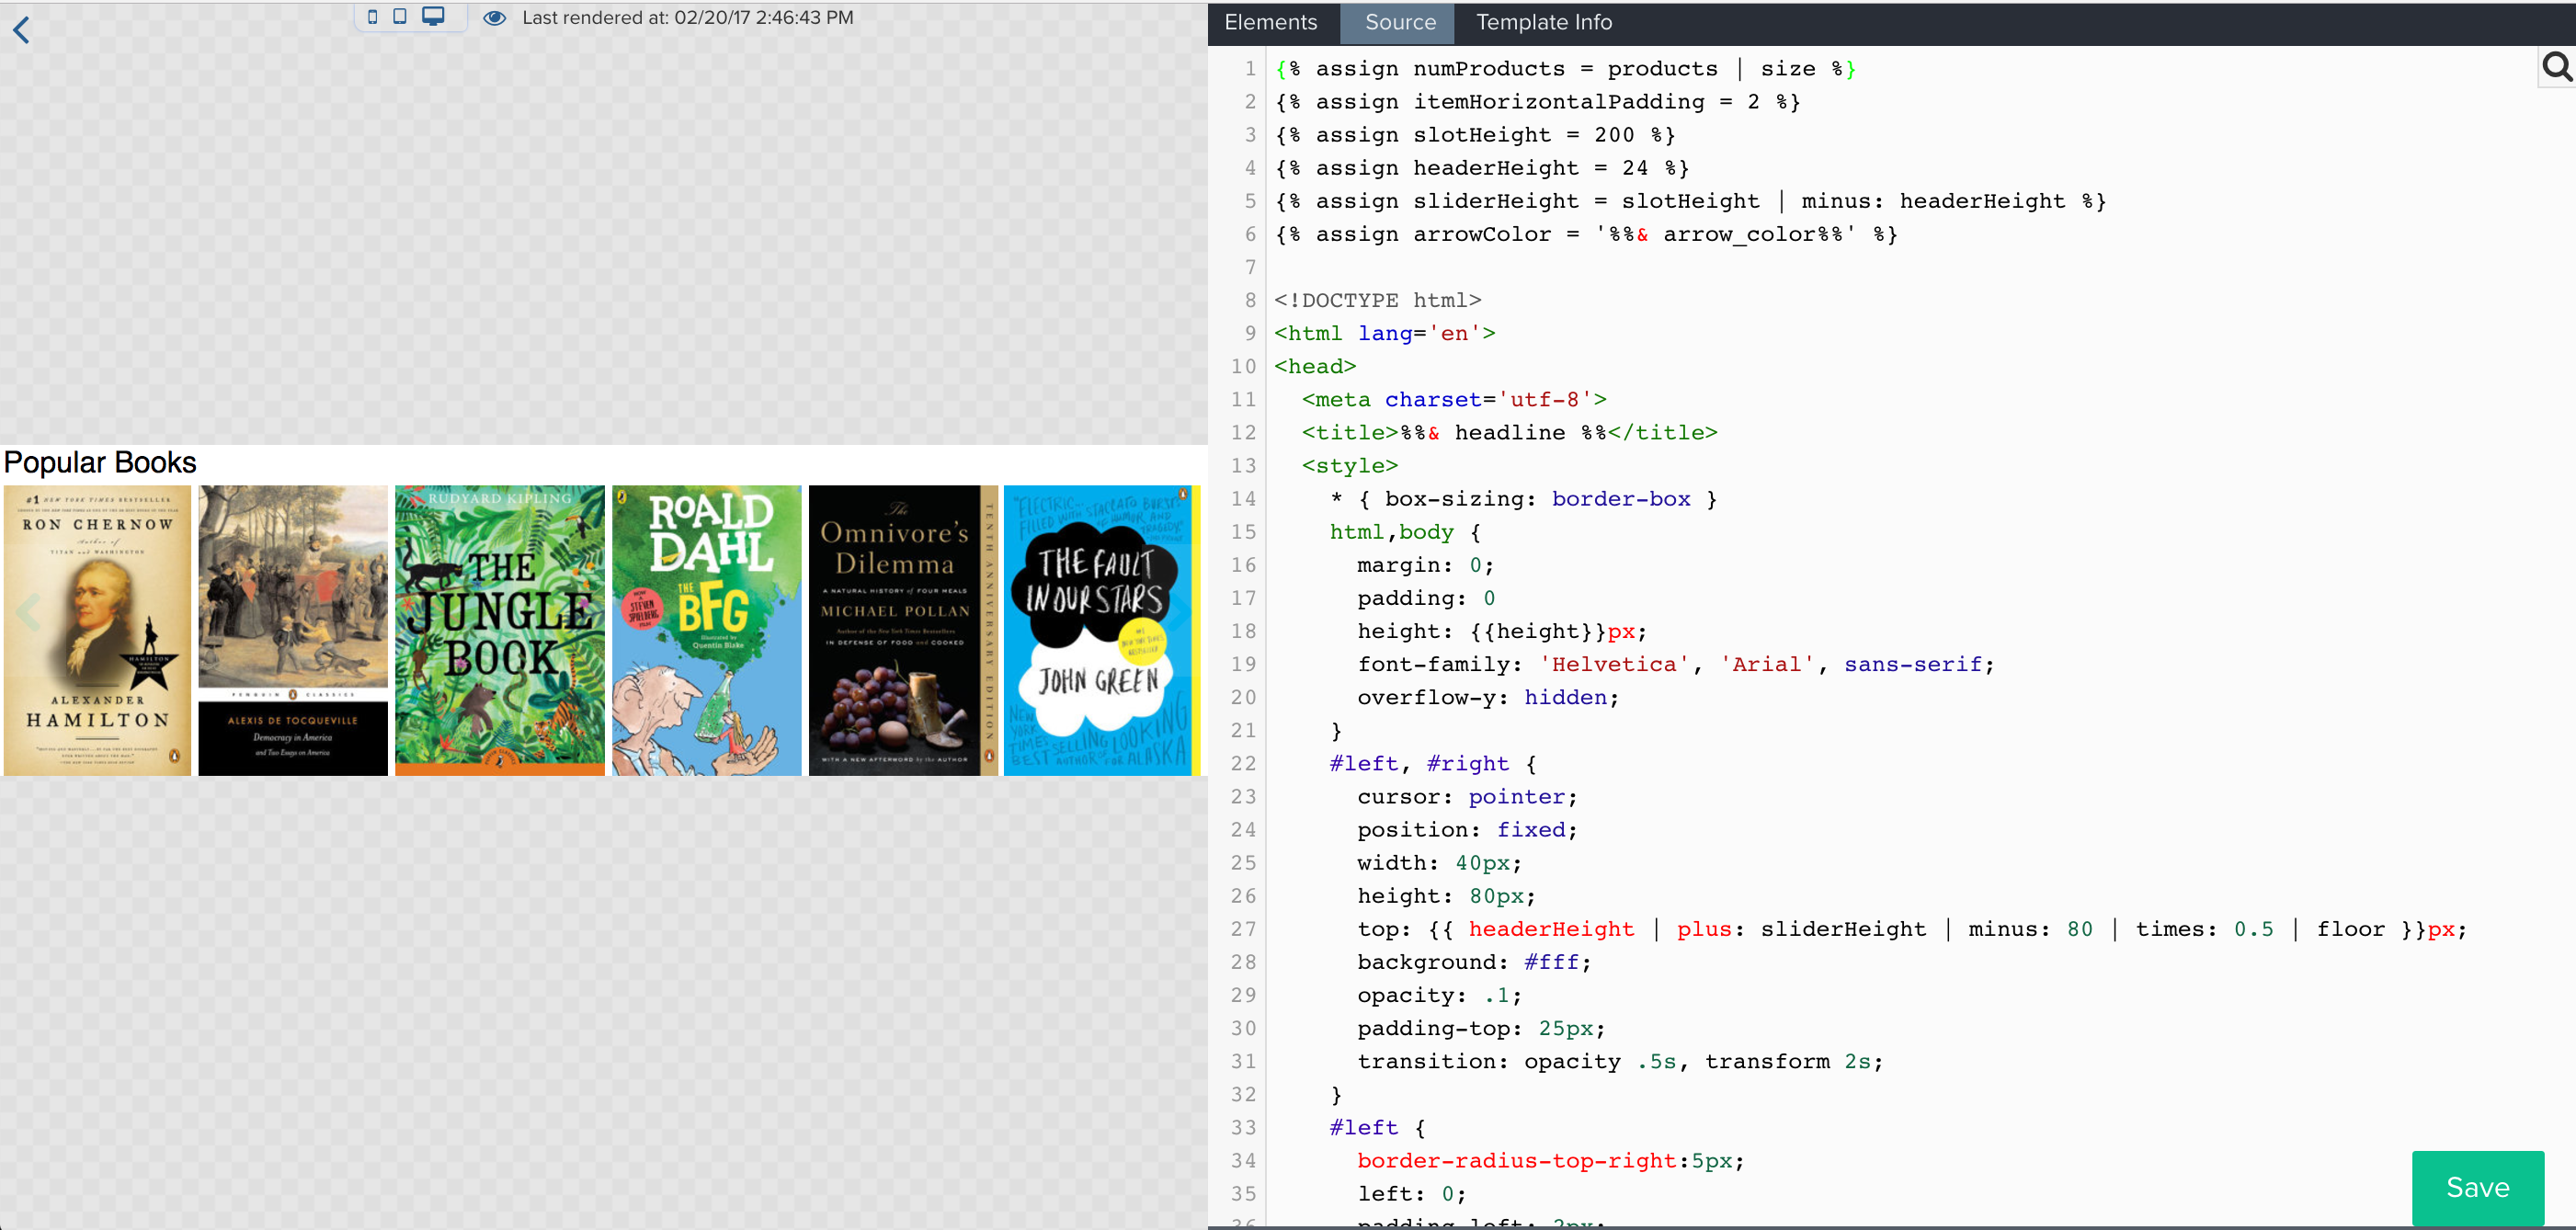Screen dimensions: 2576x1230
Task: Open the Template Info tab
Action: 1543,22
